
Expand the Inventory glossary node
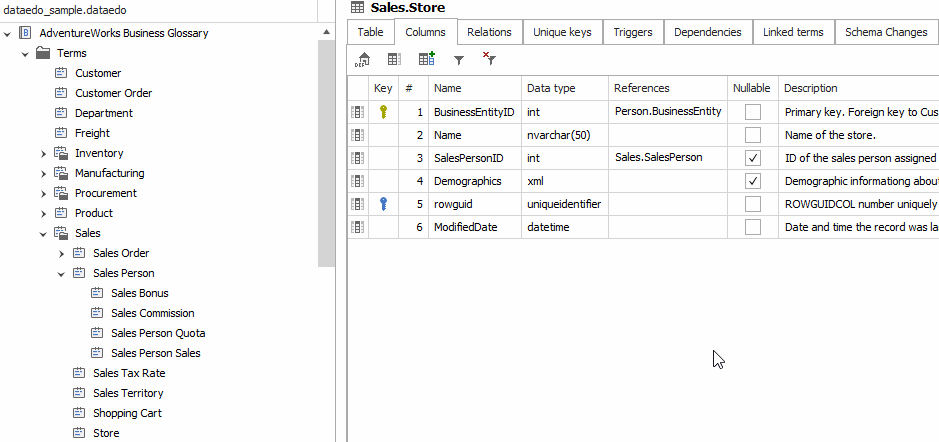click(44, 153)
